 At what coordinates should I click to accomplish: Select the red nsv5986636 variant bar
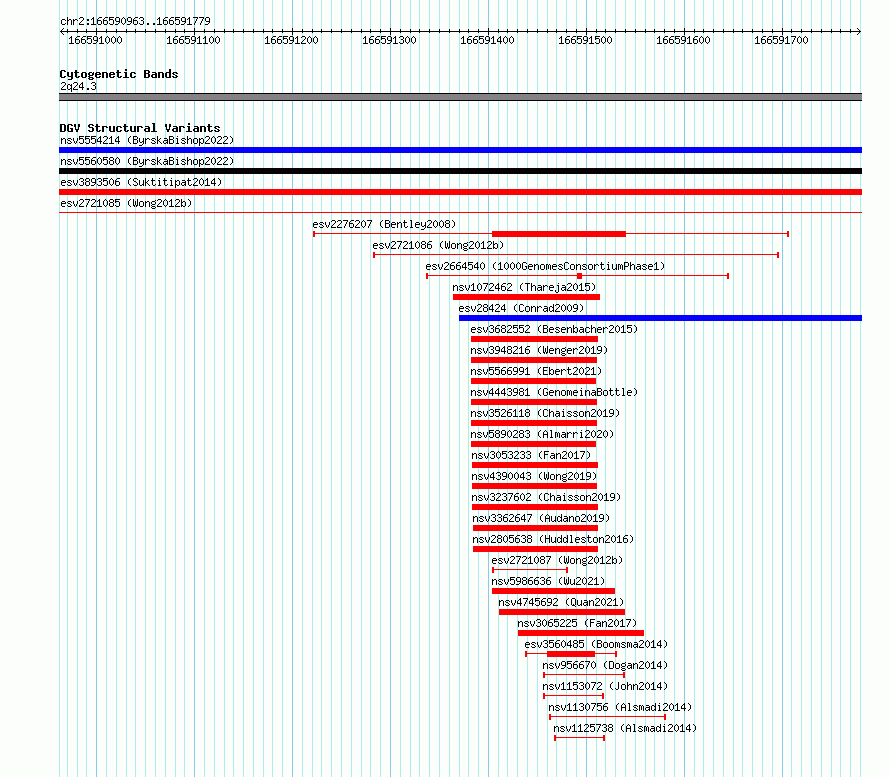tap(553, 591)
